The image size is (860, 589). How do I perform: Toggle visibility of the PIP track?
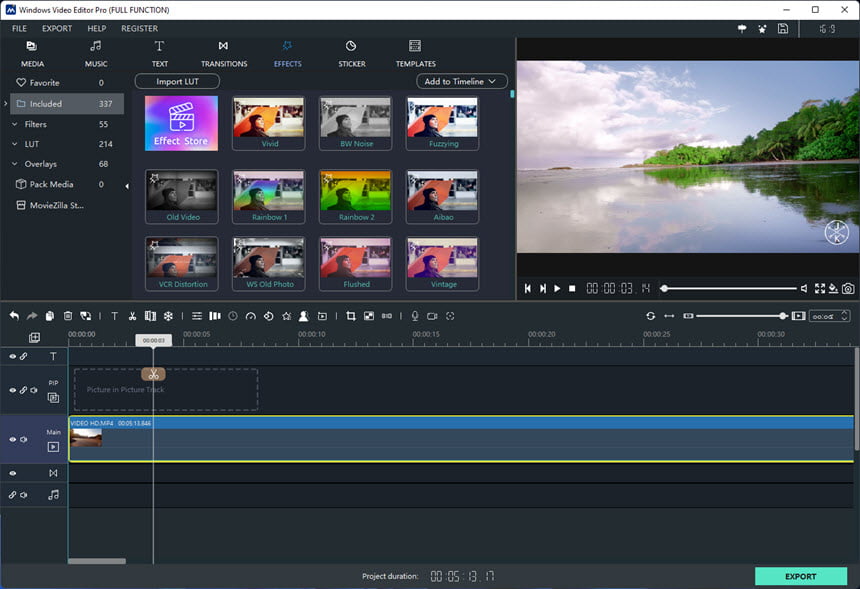(12, 390)
